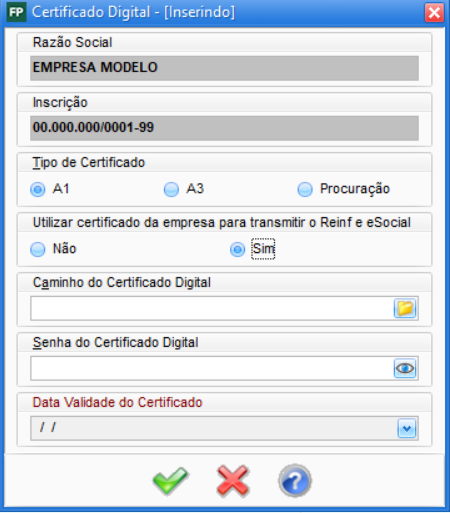Click the FP application icon in title bar
This screenshot has height=513, width=450.
point(16,12)
